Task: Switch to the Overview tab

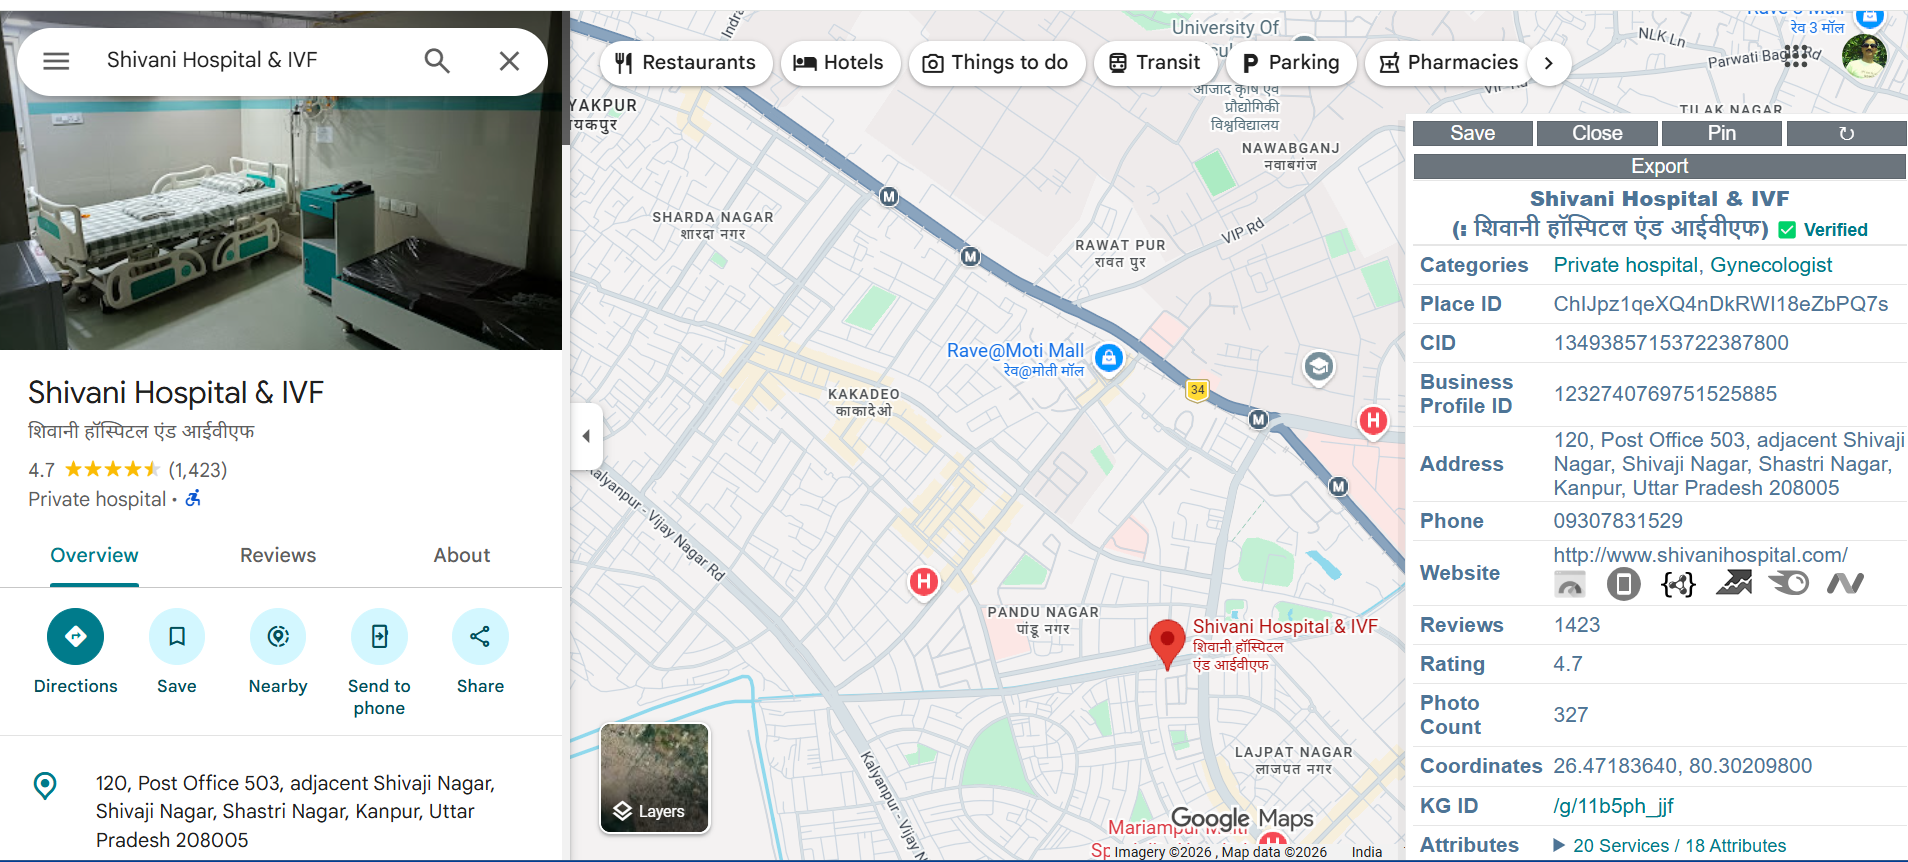Action: click(95, 556)
